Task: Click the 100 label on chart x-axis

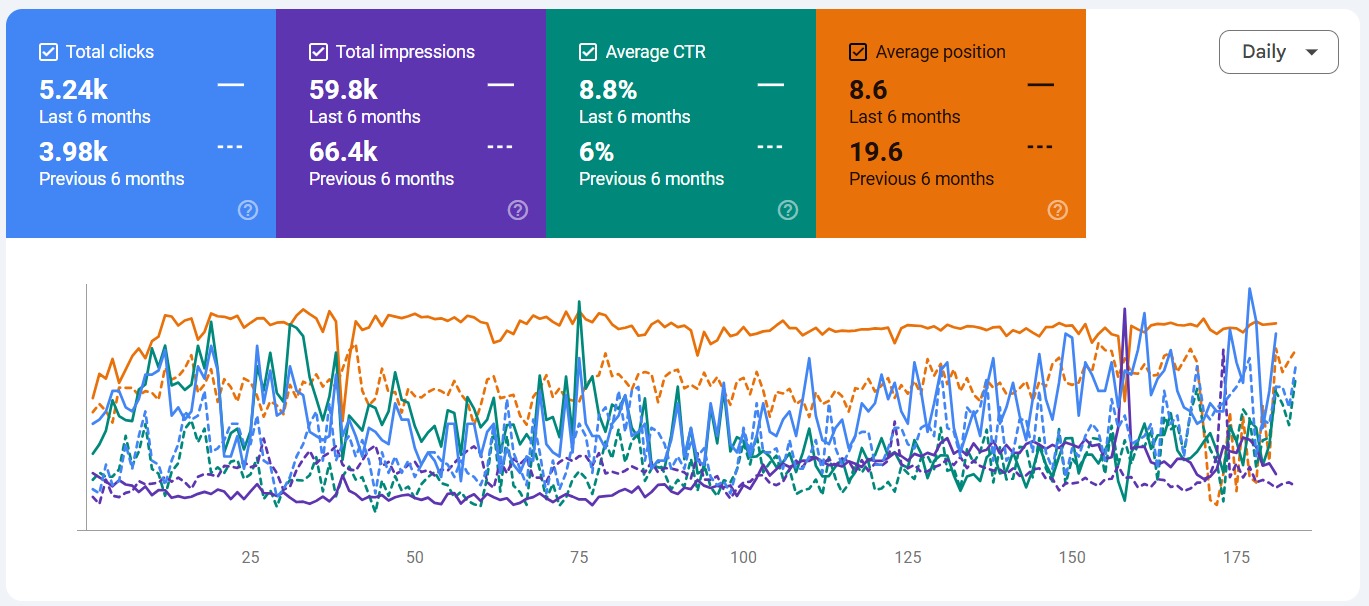Action: coord(743,557)
